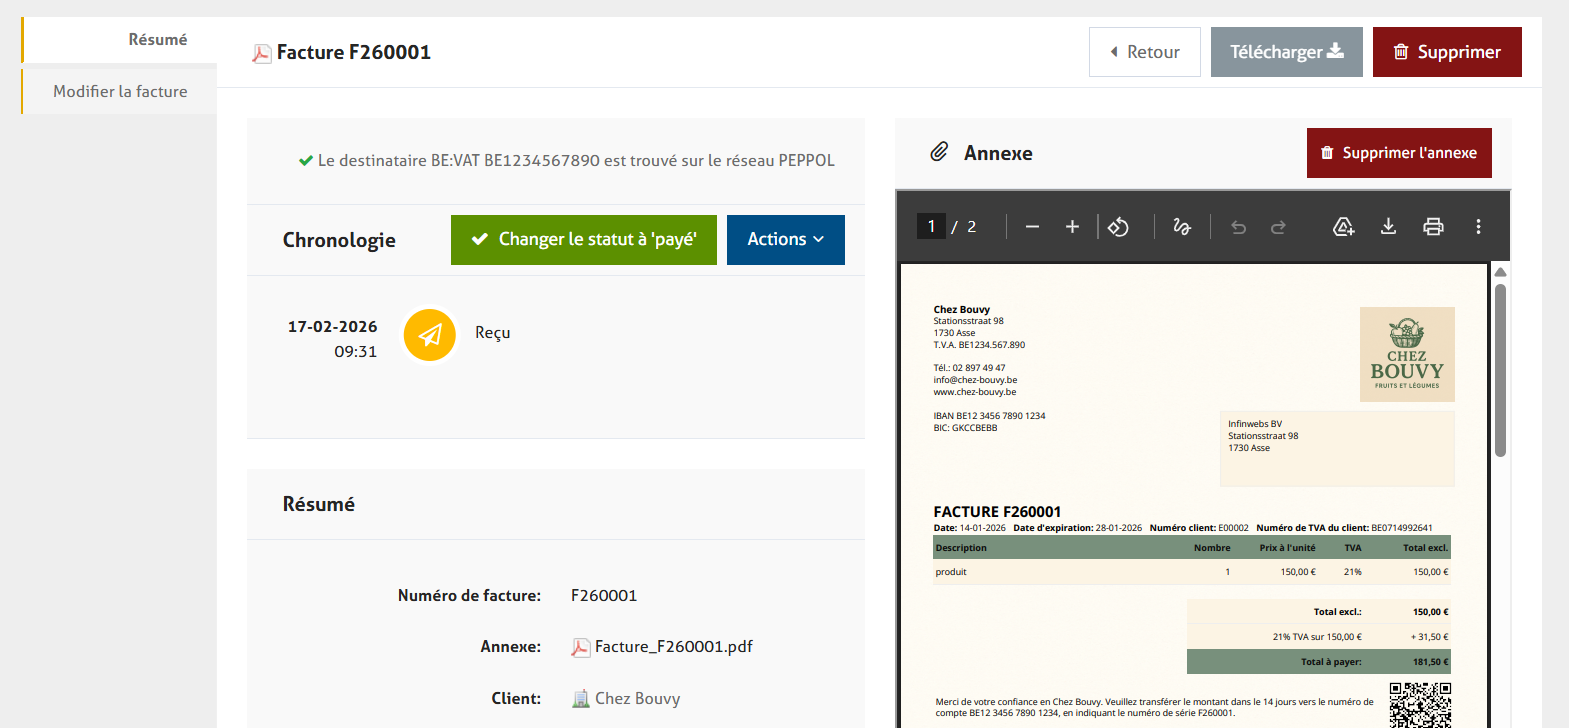Screen dimensions: 1569x728
Task: Click the redo arrow in PDF toolbar
Action: click(x=1278, y=227)
